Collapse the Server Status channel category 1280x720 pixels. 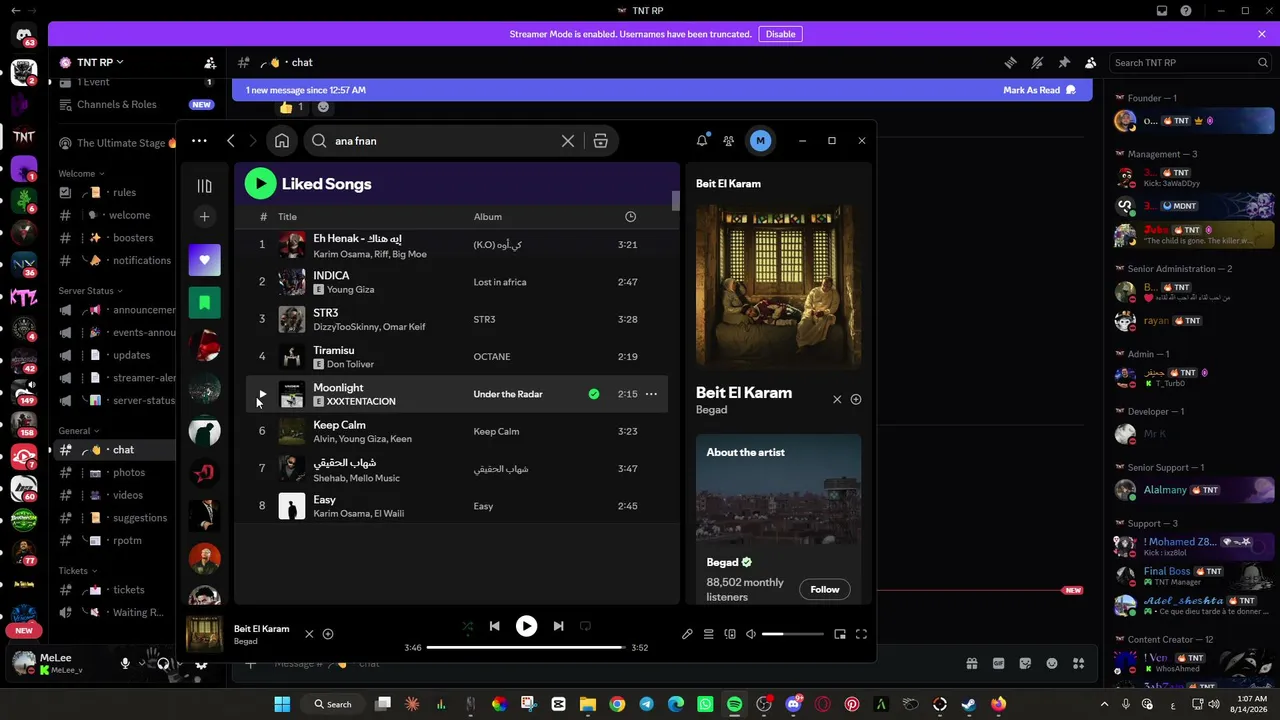[x=90, y=291]
